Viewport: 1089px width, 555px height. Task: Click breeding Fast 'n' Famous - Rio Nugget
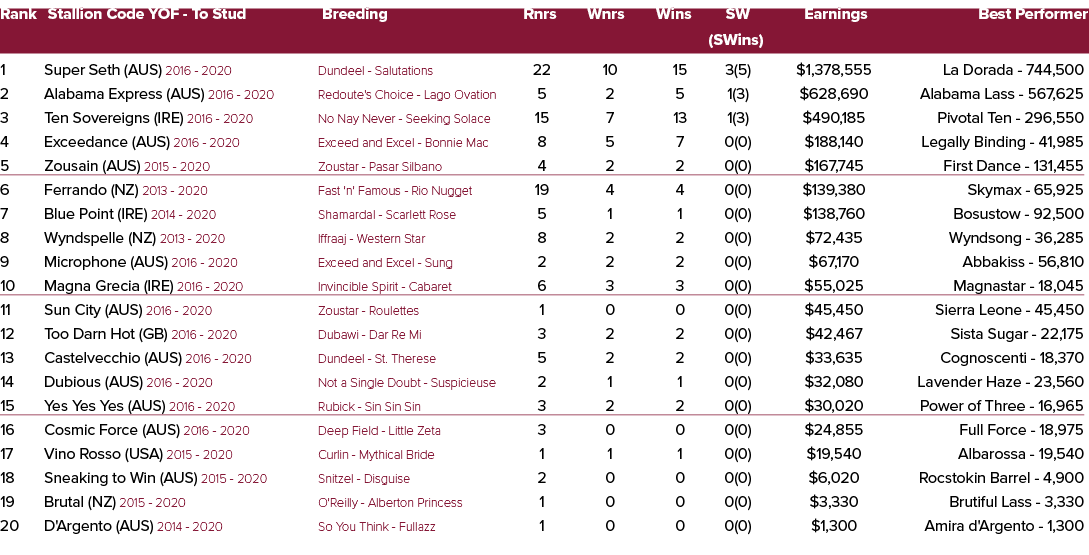click(395, 191)
